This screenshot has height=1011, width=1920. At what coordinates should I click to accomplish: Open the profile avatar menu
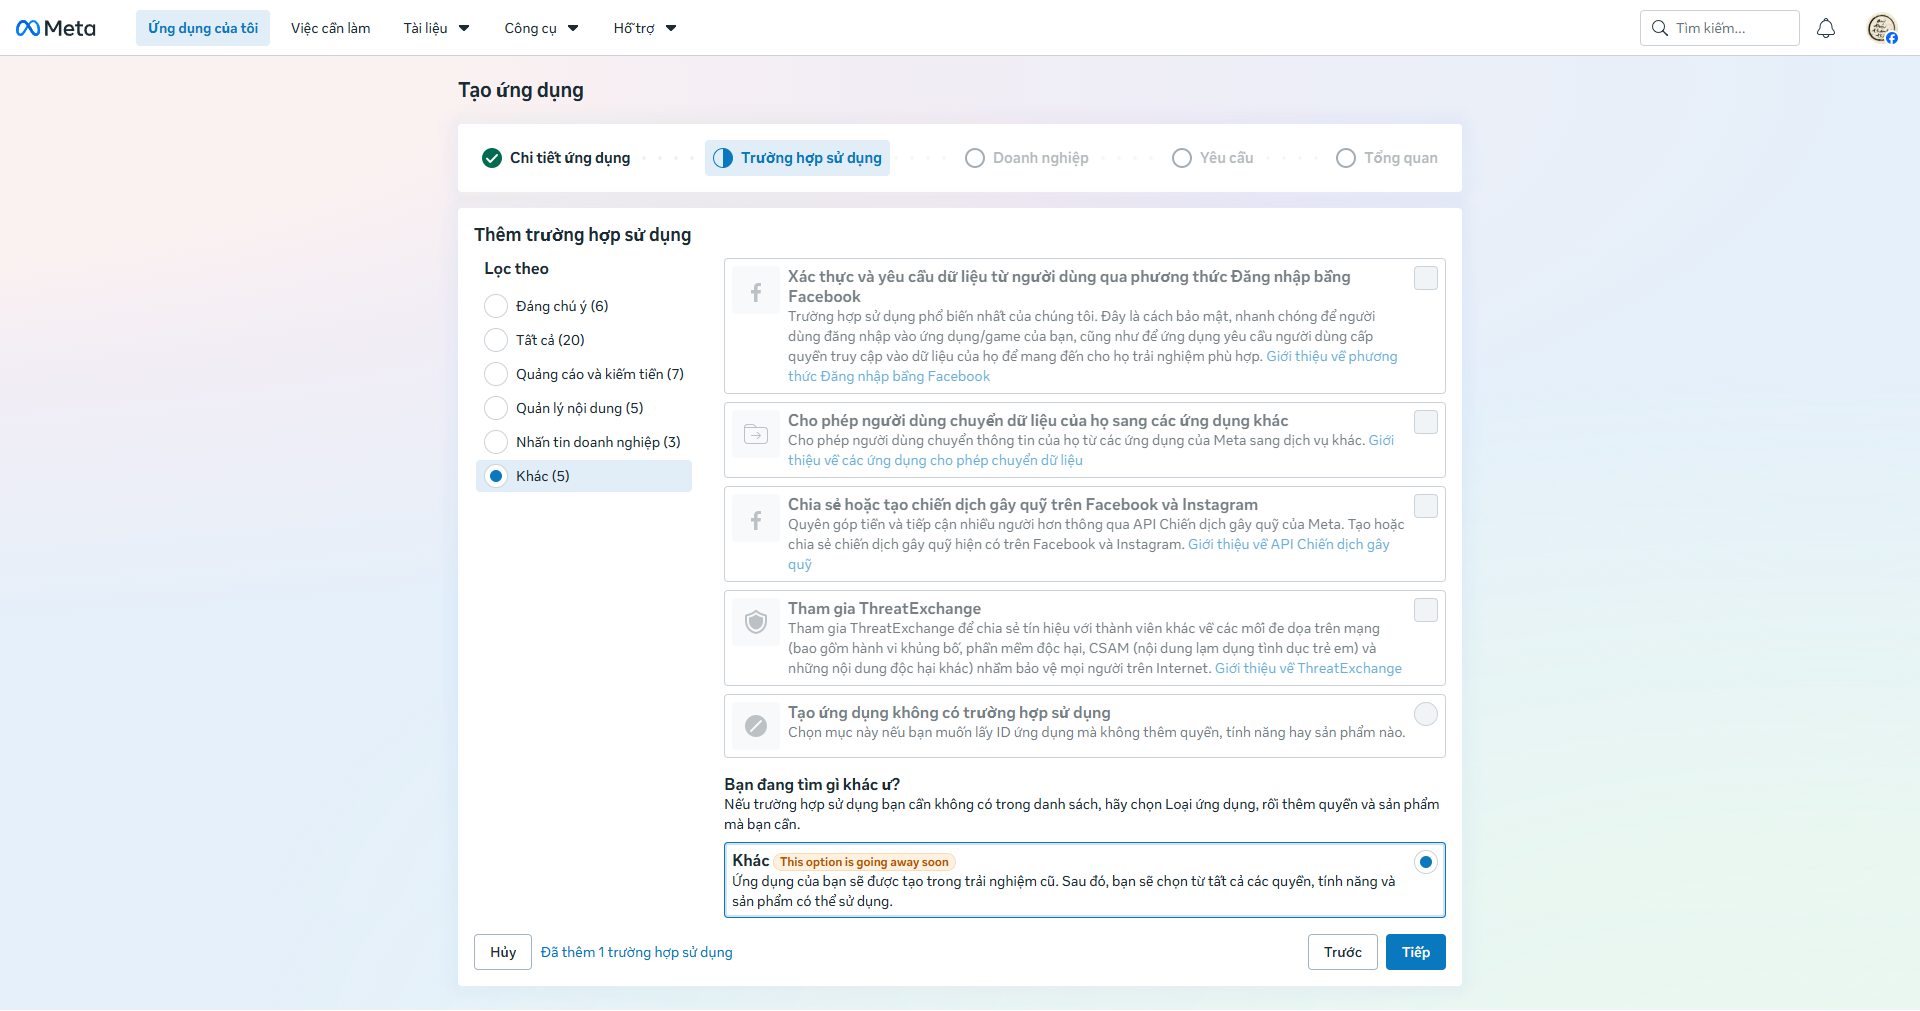coord(1882,28)
